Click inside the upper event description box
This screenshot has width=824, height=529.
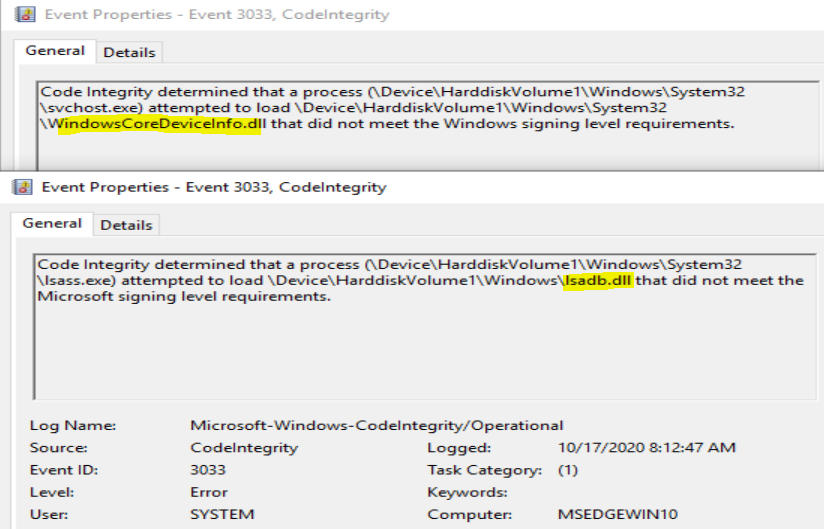[427, 126]
